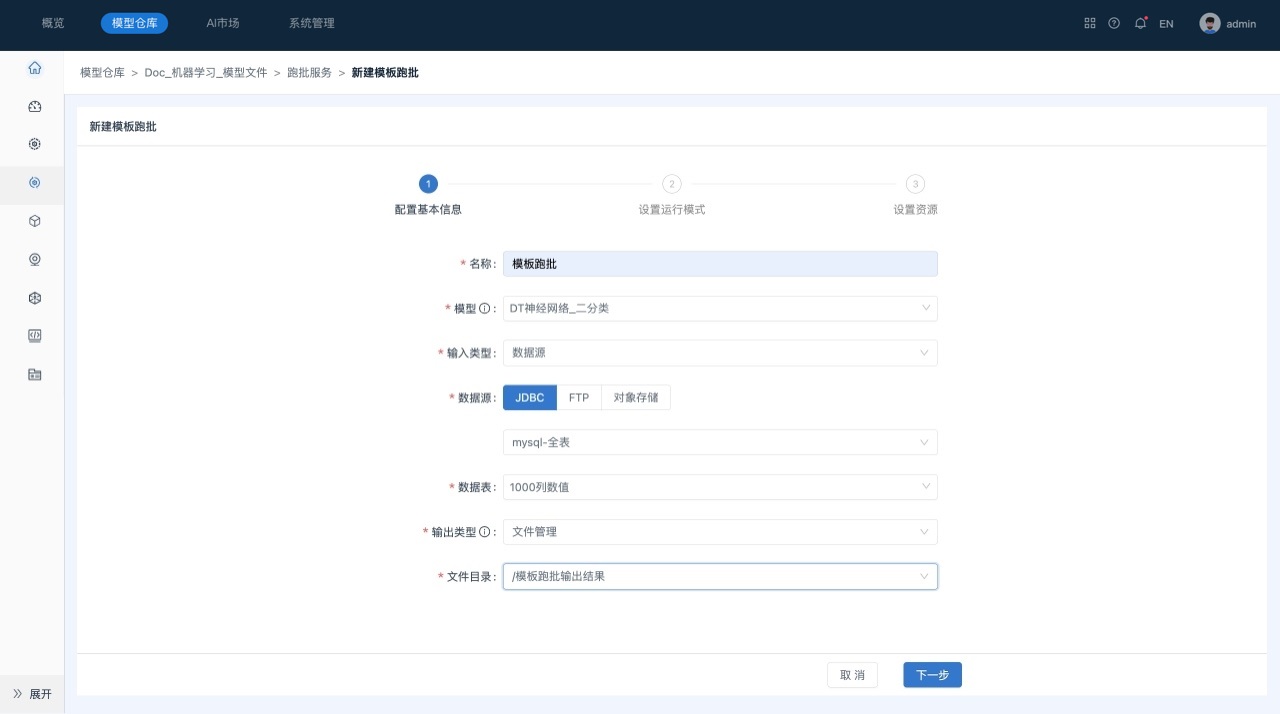
Task: Select JDBC as the data source type
Action: (530, 398)
